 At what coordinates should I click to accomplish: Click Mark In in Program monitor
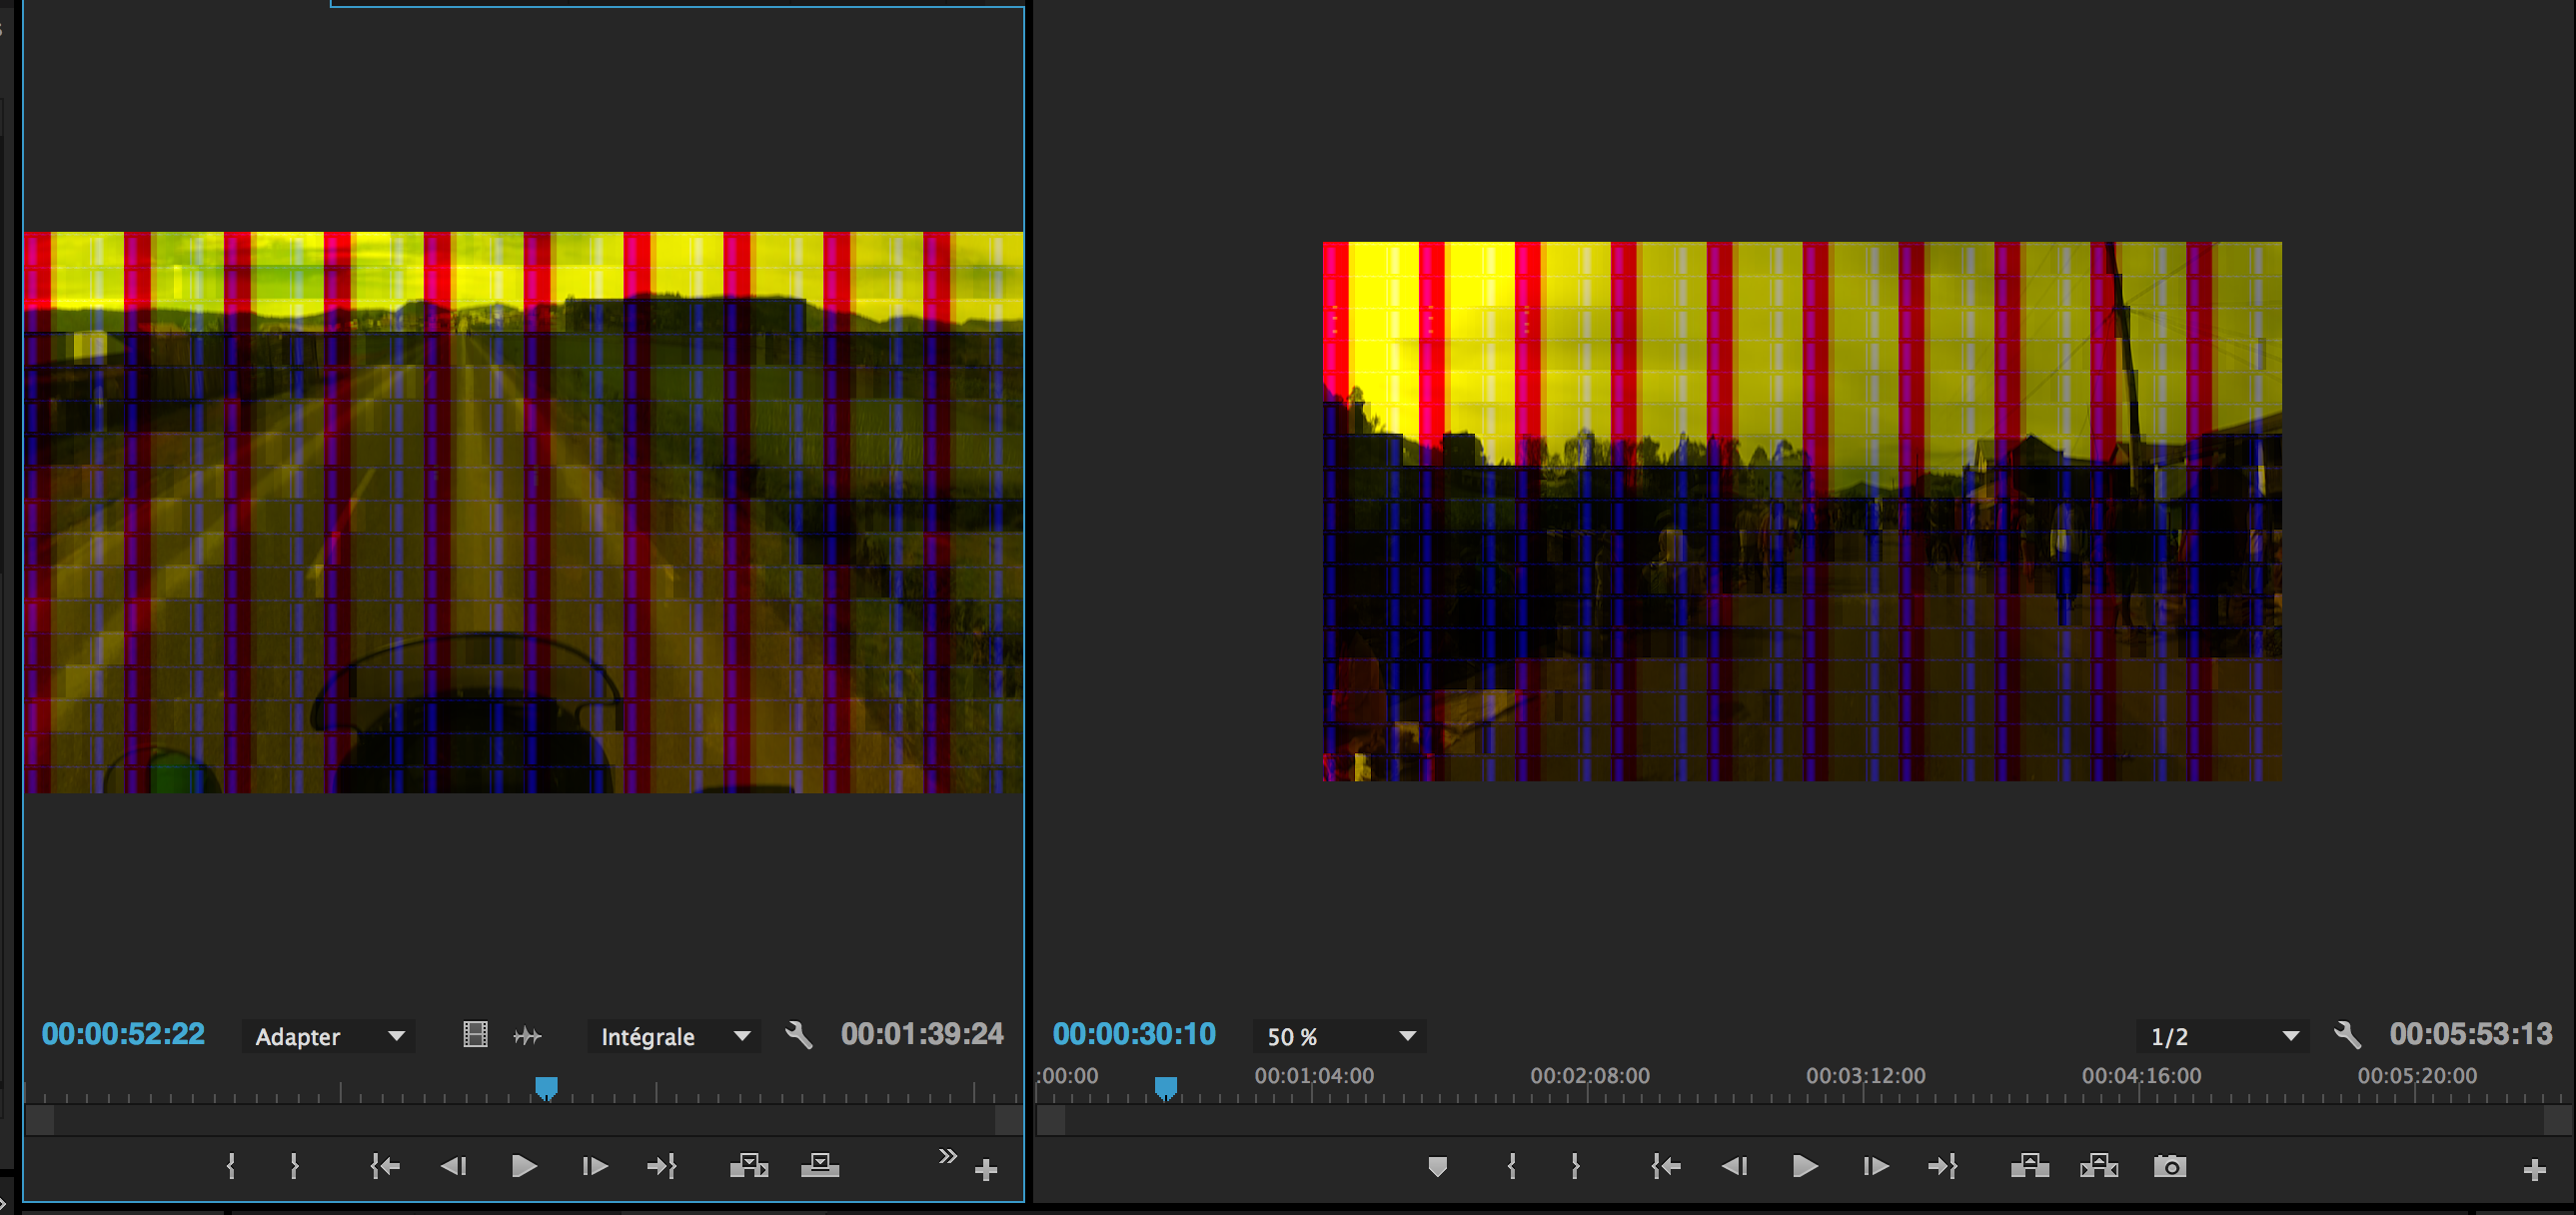point(1512,1166)
